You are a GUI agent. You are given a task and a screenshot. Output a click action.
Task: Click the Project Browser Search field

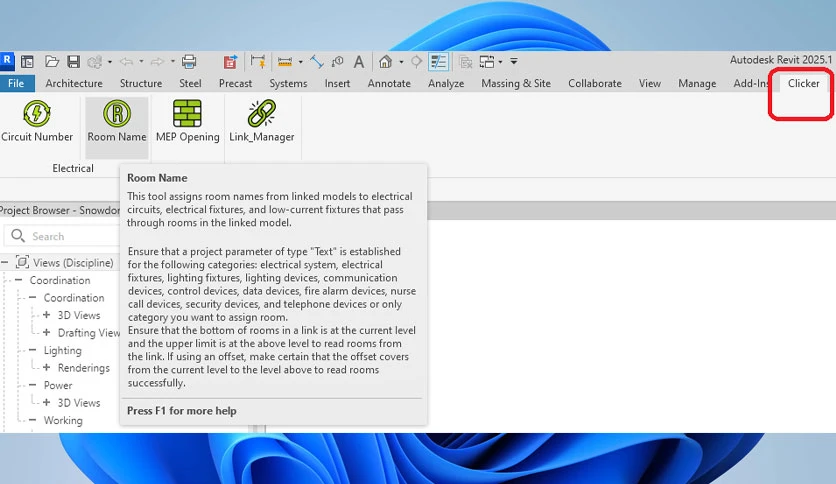coord(61,236)
